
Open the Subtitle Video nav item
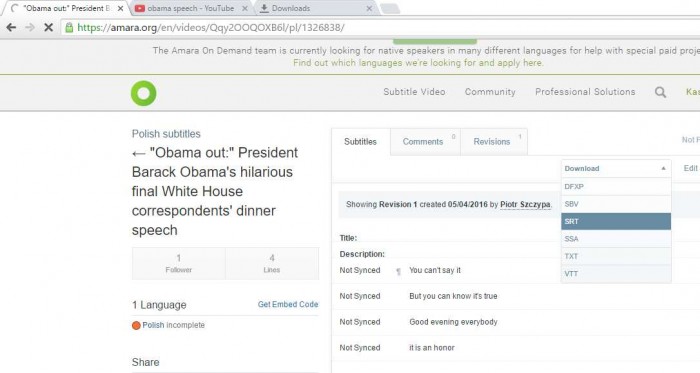coord(414,92)
